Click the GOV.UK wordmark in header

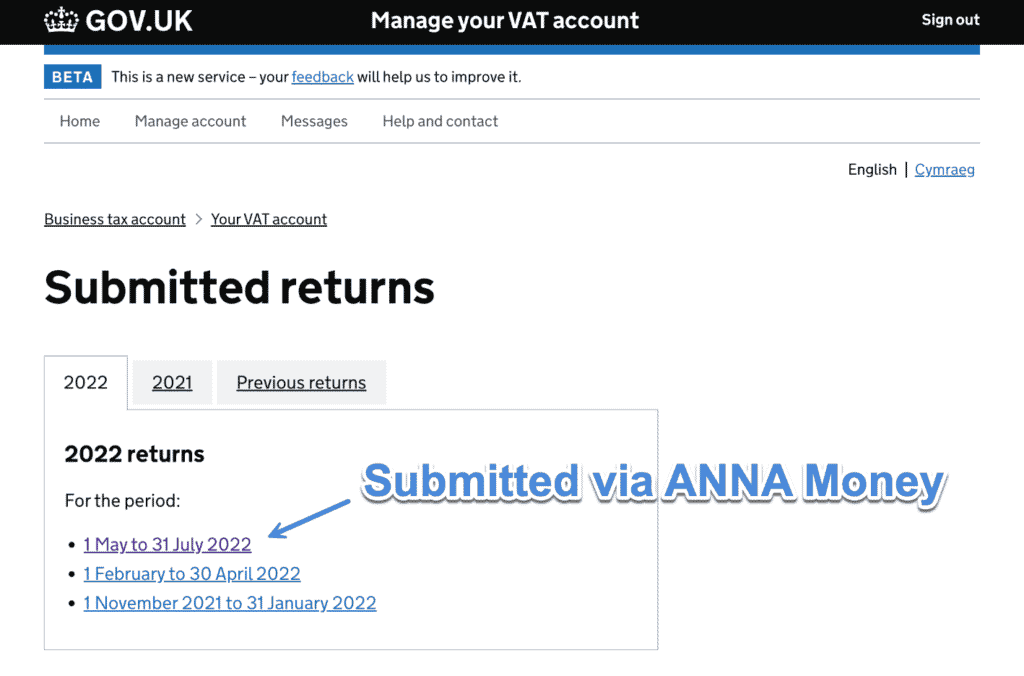point(138,21)
